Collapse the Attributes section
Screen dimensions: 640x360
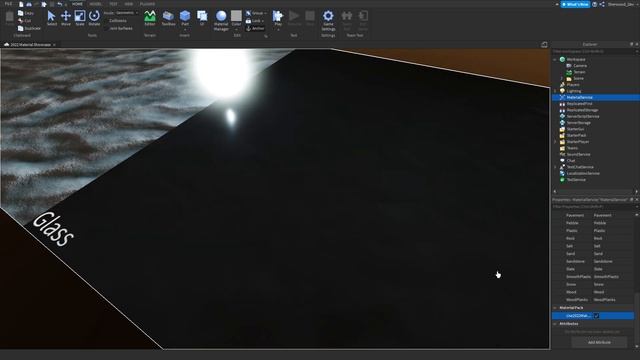pyautogui.click(x=555, y=324)
